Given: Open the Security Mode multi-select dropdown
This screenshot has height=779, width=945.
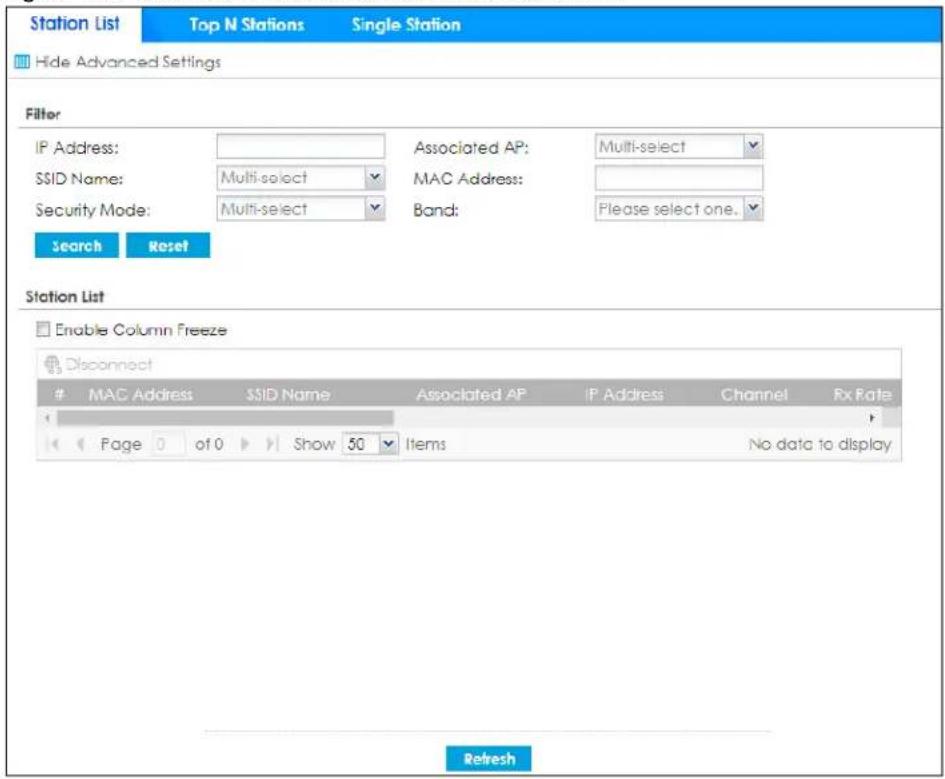Looking at the screenshot, I should (x=375, y=209).
